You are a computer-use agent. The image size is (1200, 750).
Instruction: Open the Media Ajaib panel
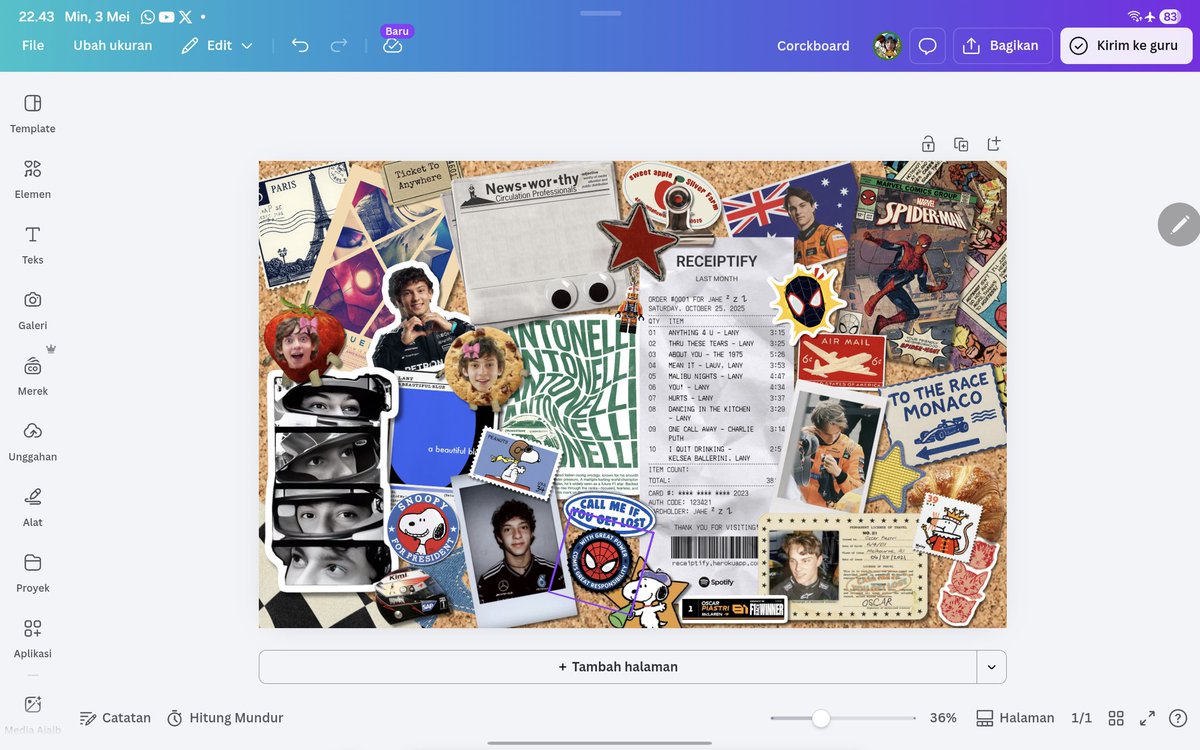pyautogui.click(x=33, y=712)
